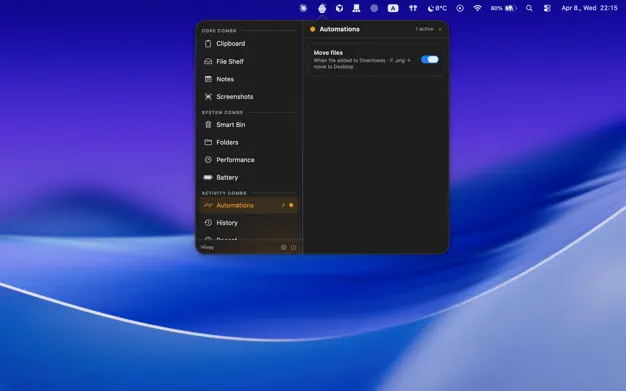626x391 pixels.
Task: Open Hivey settings gear
Action: point(283,247)
